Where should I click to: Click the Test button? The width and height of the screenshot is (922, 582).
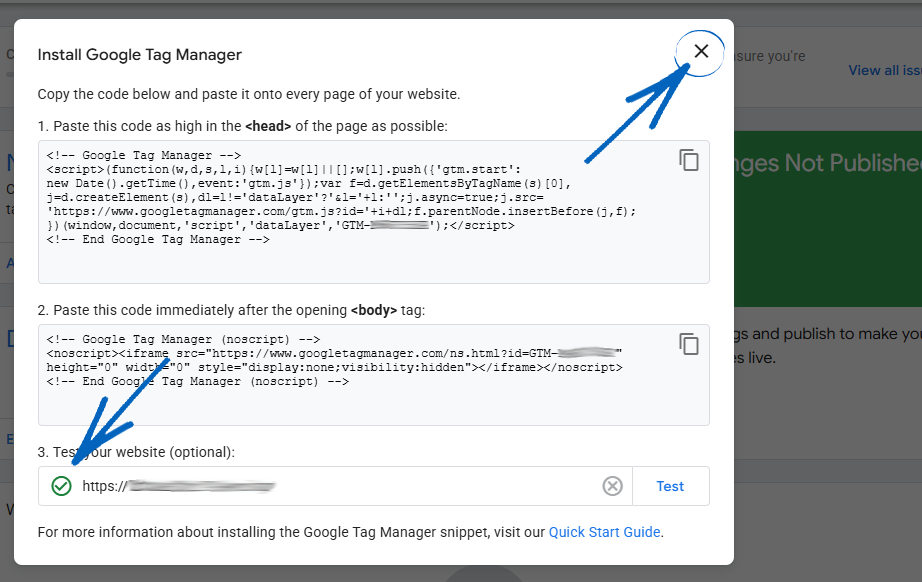670,486
